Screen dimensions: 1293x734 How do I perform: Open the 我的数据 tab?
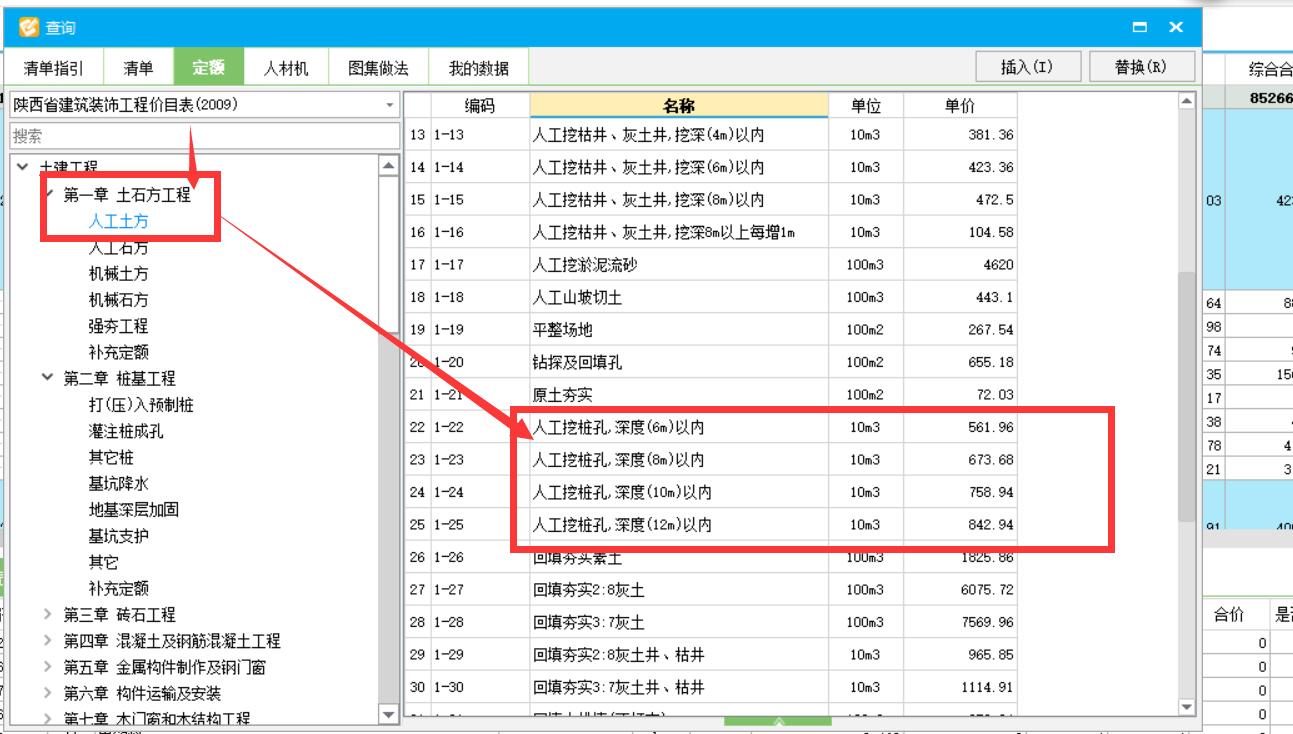(478, 68)
